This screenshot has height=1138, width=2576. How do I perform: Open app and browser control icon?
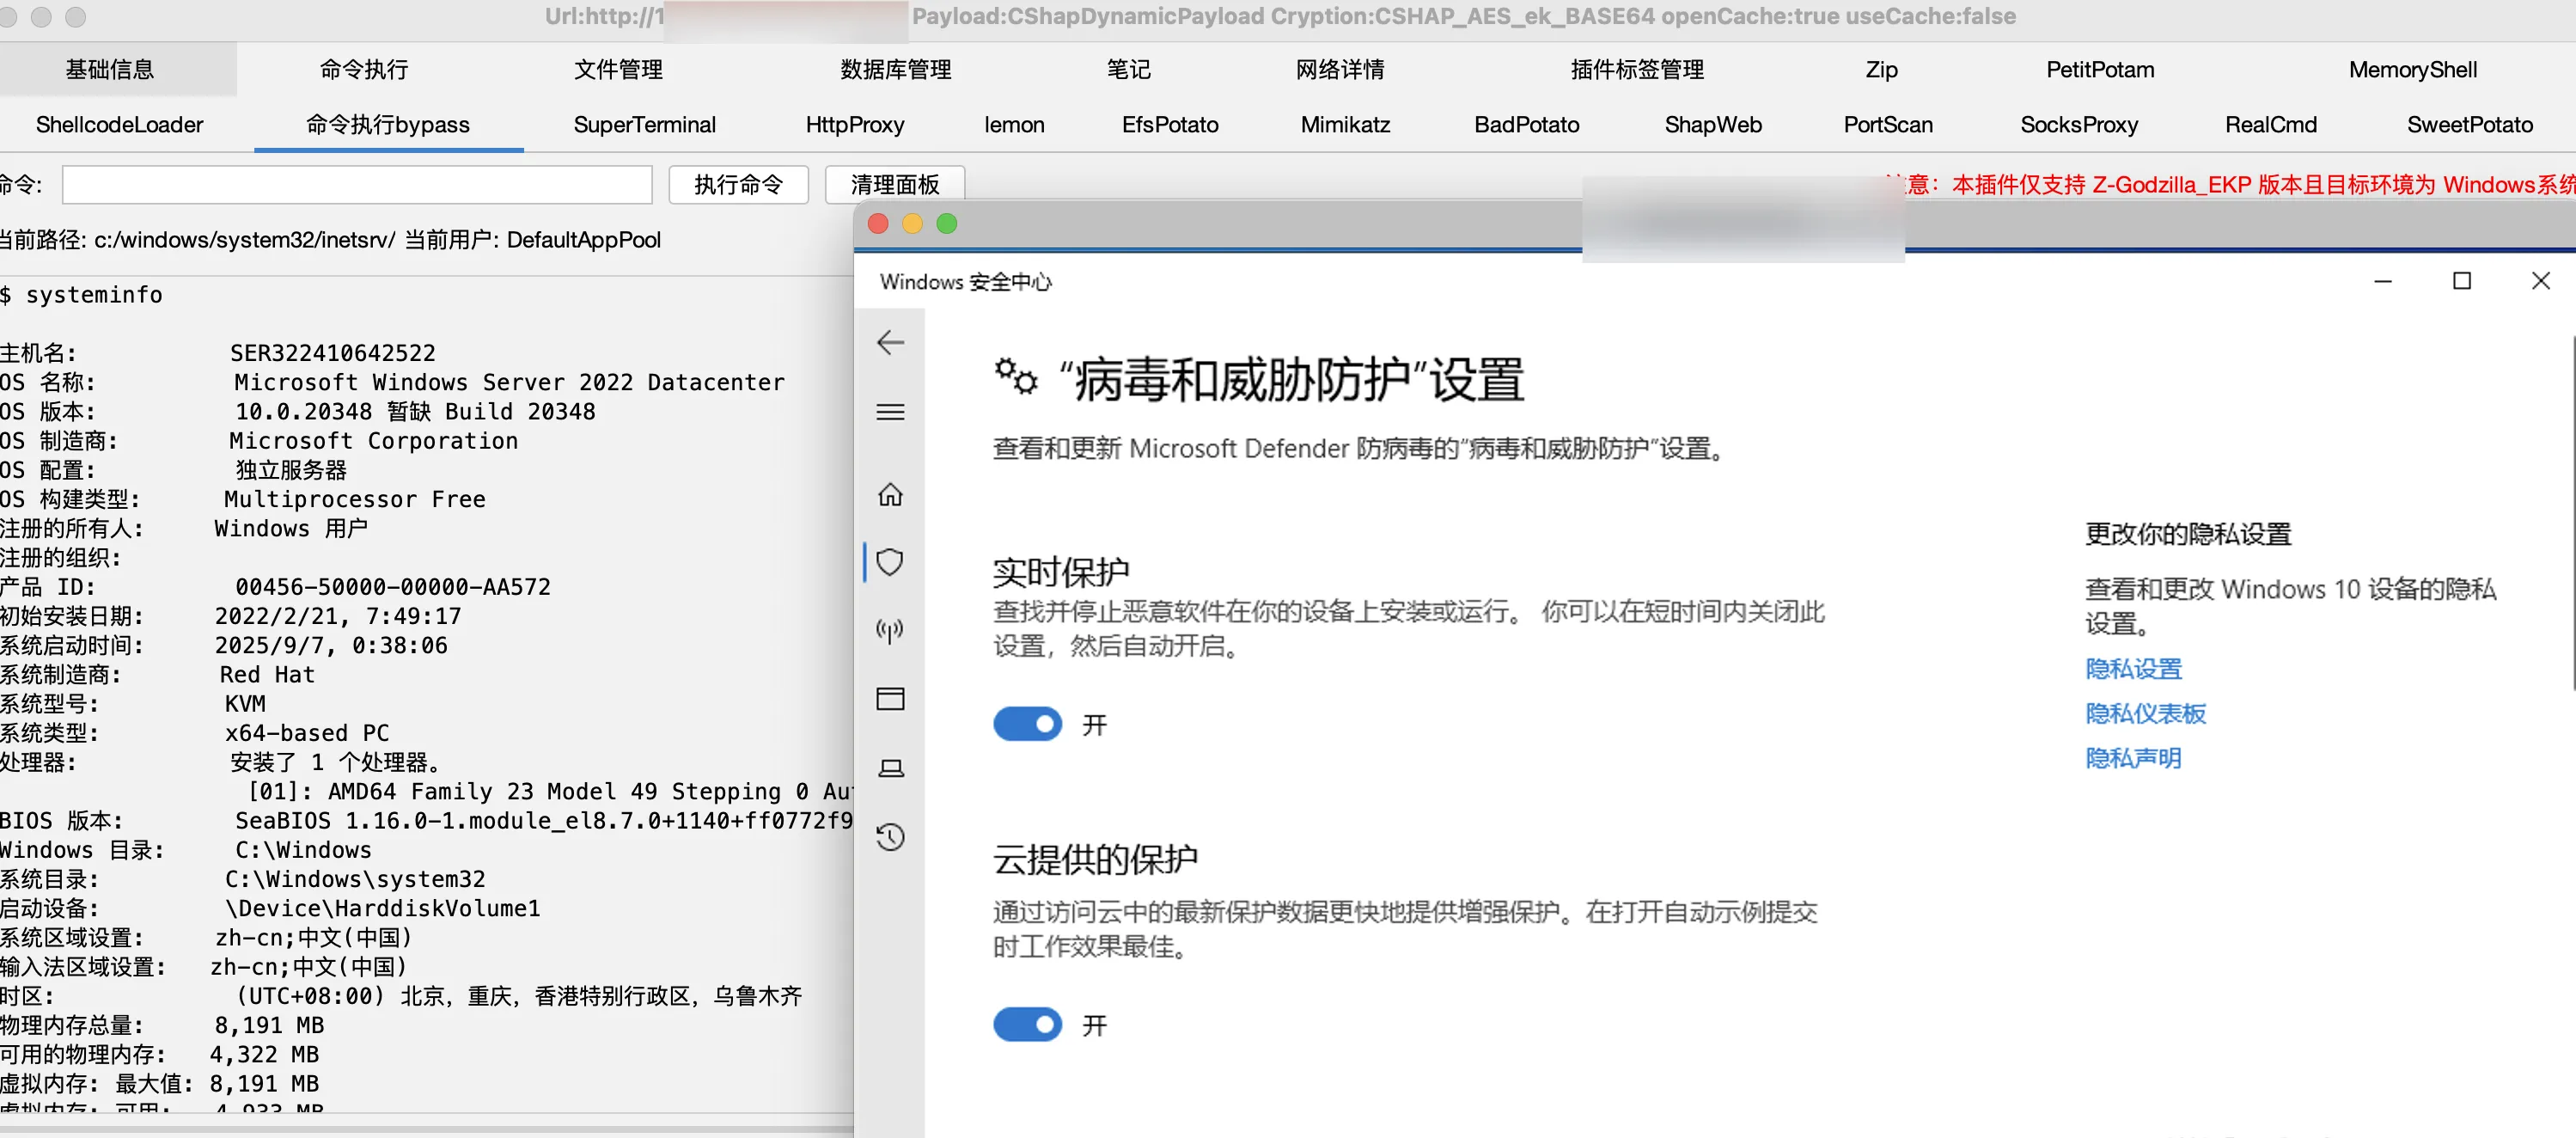pos(890,699)
